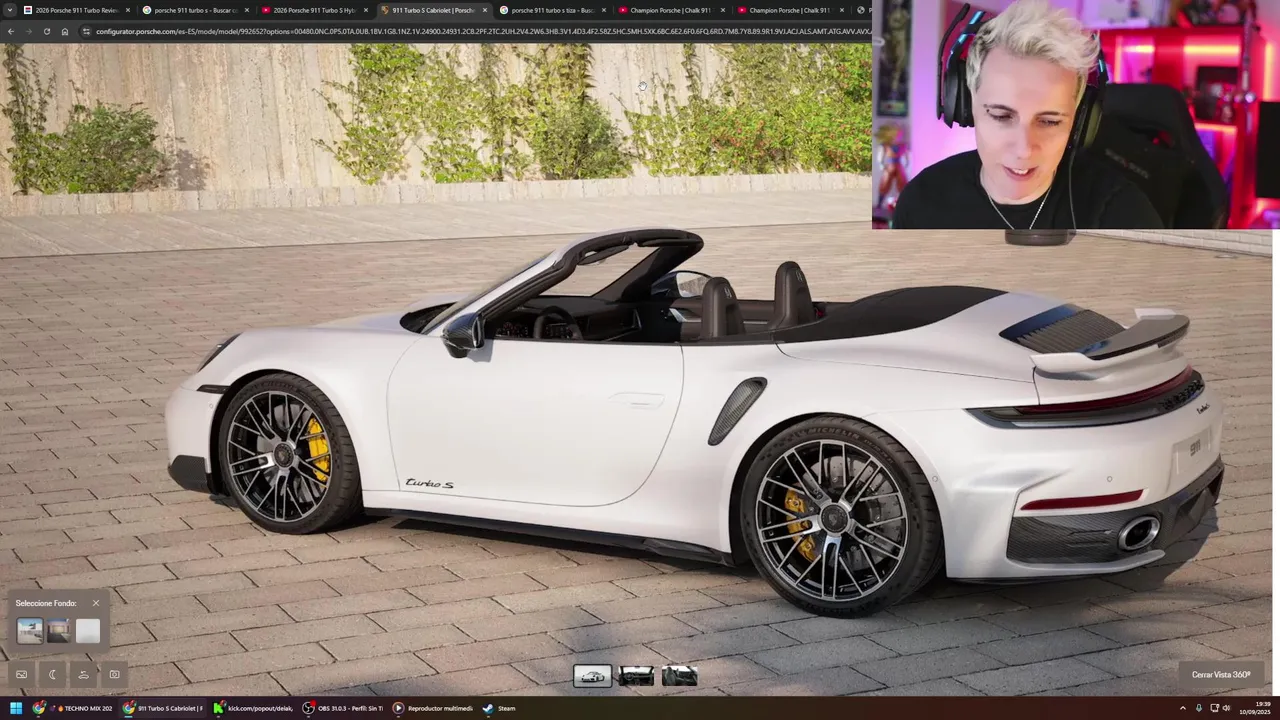This screenshot has width=1280, height=720.
Task: Click the network tray icon
Action: 1214,708
